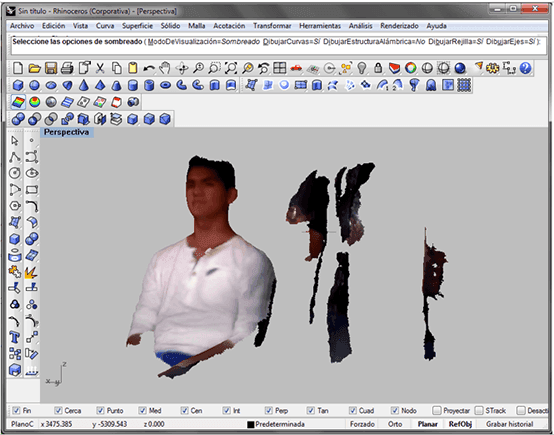Switch to the four viewports layout icon
The image size is (554, 435).
[x=279, y=68]
